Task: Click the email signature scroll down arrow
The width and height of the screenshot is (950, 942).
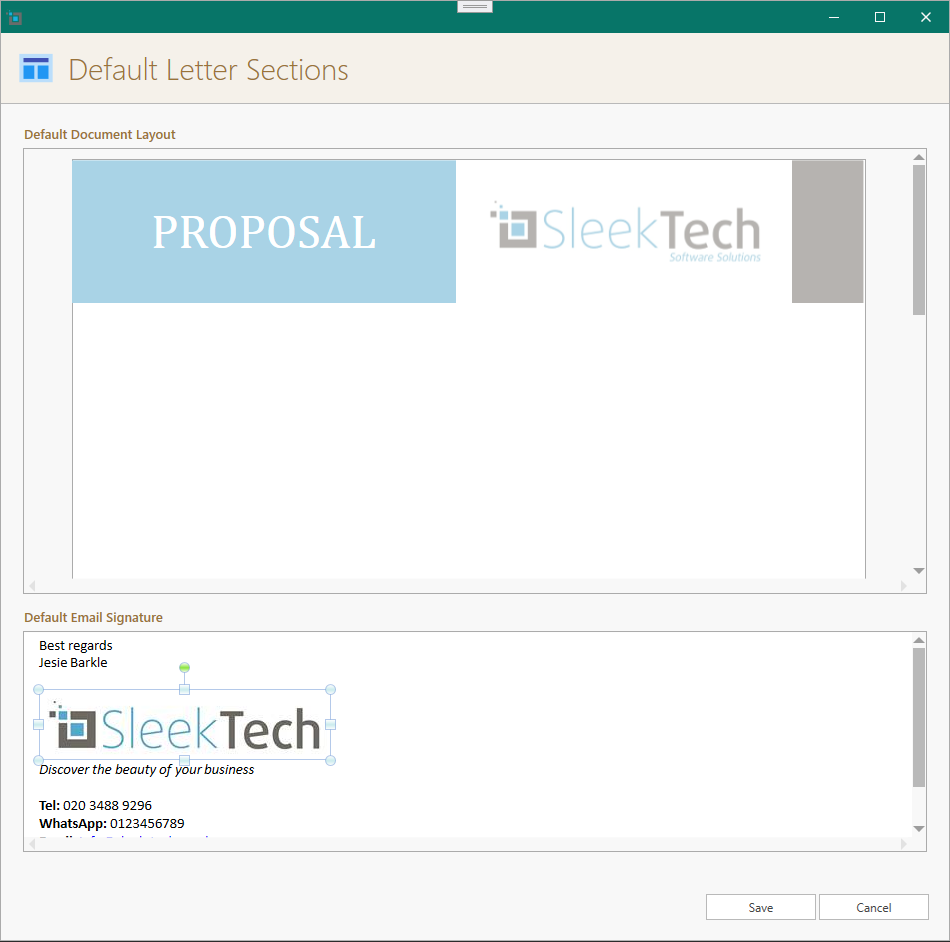Action: pyautogui.click(x=918, y=829)
